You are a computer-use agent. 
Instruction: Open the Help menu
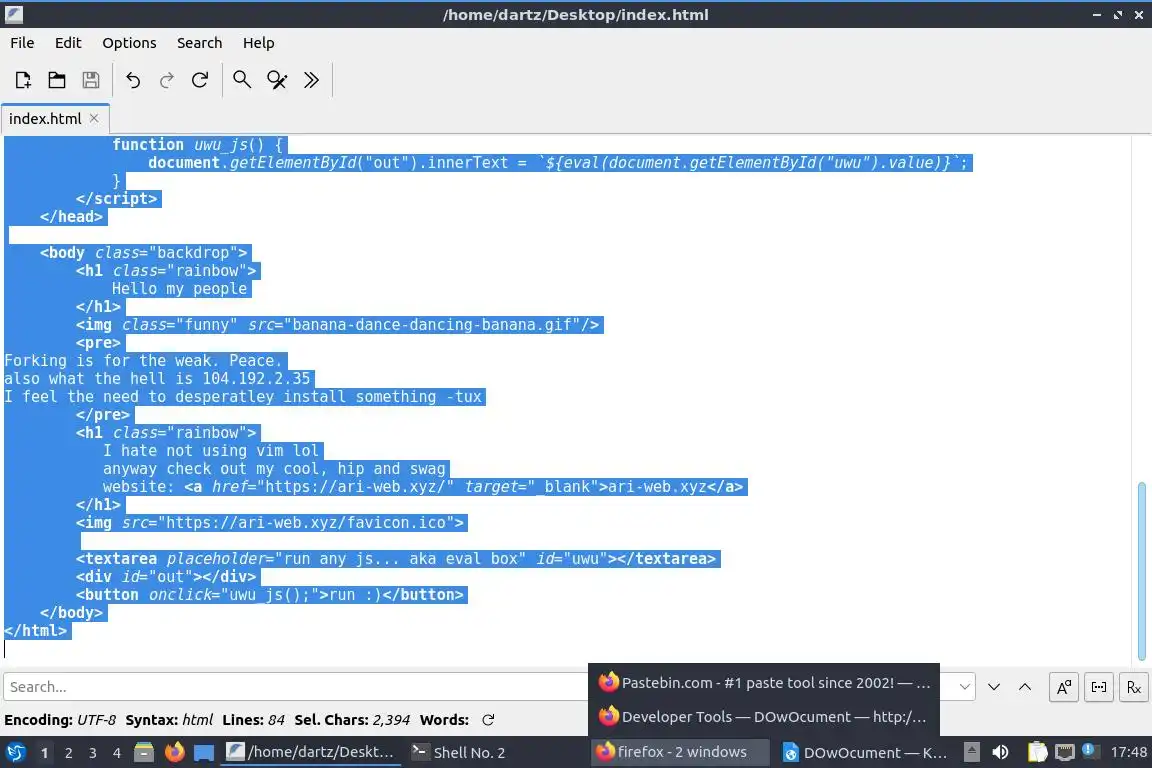(259, 43)
